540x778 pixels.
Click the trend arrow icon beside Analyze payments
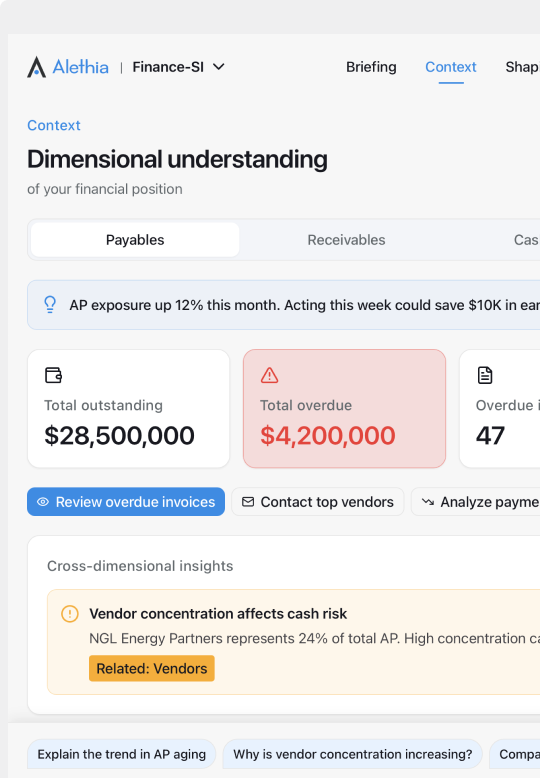(428, 502)
